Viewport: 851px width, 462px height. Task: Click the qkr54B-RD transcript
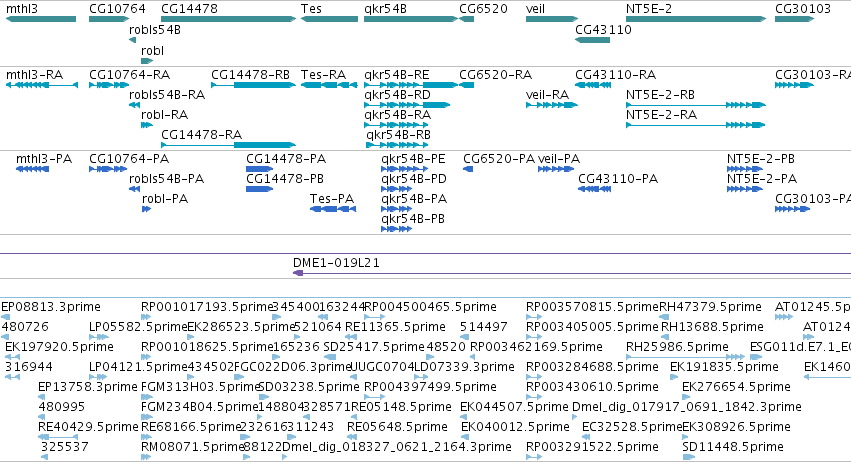click(x=407, y=105)
